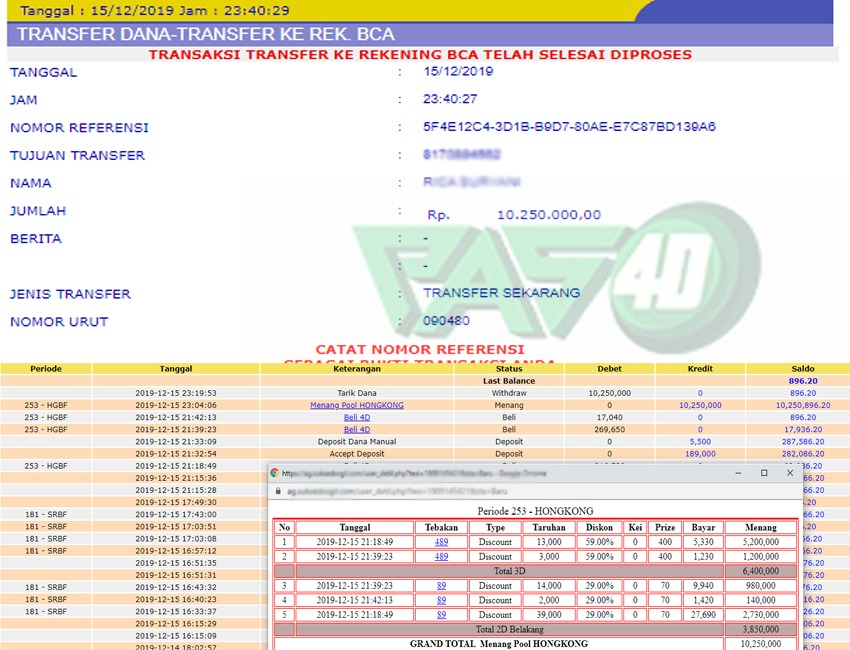This screenshot has width=850, height=650.
Task: Click the Deposit Dana Manual entry
Action: tap(357, 442)
